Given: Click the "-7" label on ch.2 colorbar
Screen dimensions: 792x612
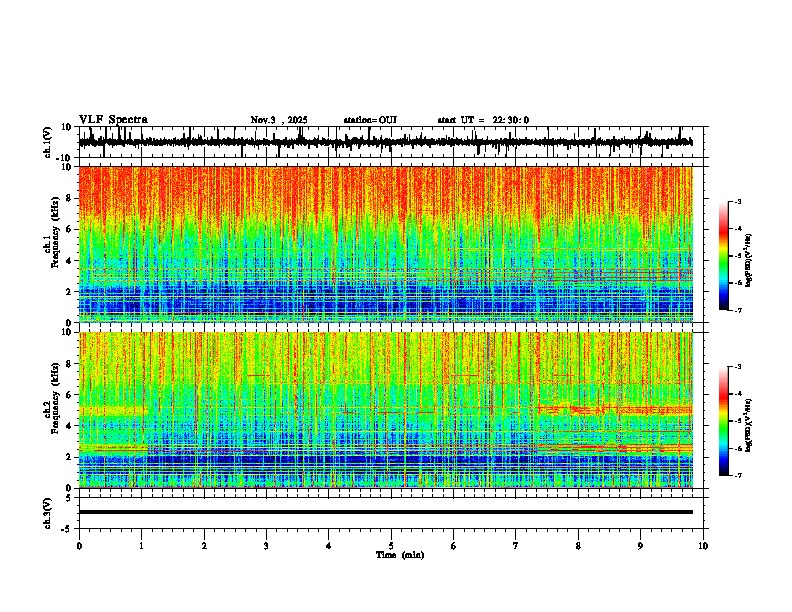Looking at the screenshot, I should [x=738, y=475].
